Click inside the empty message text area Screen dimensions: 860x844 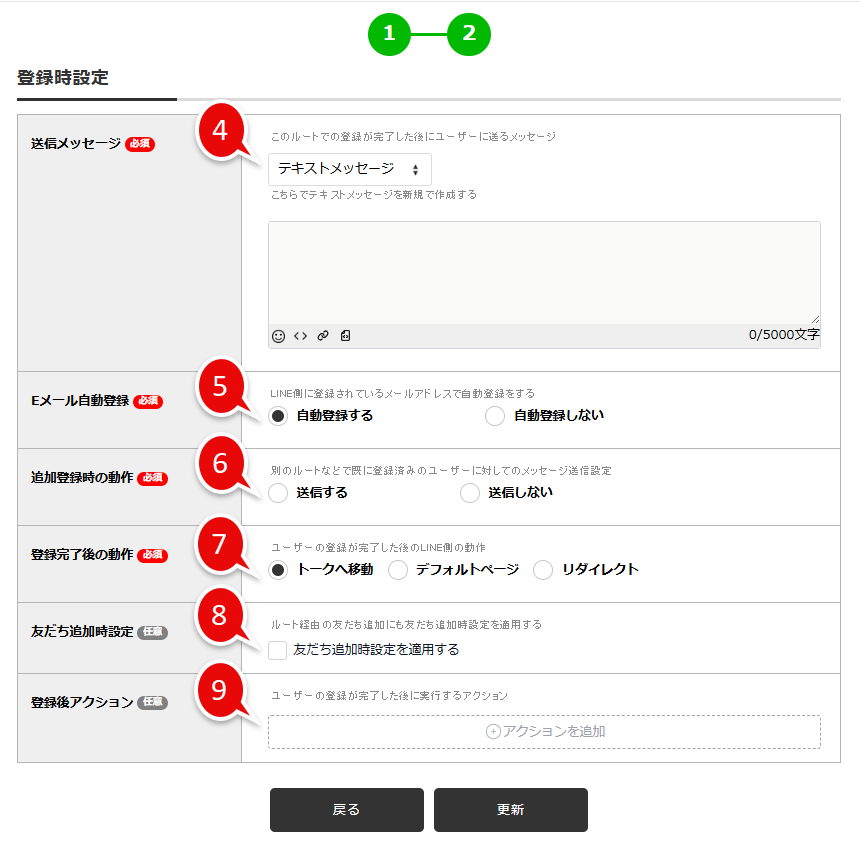(545, 270)
